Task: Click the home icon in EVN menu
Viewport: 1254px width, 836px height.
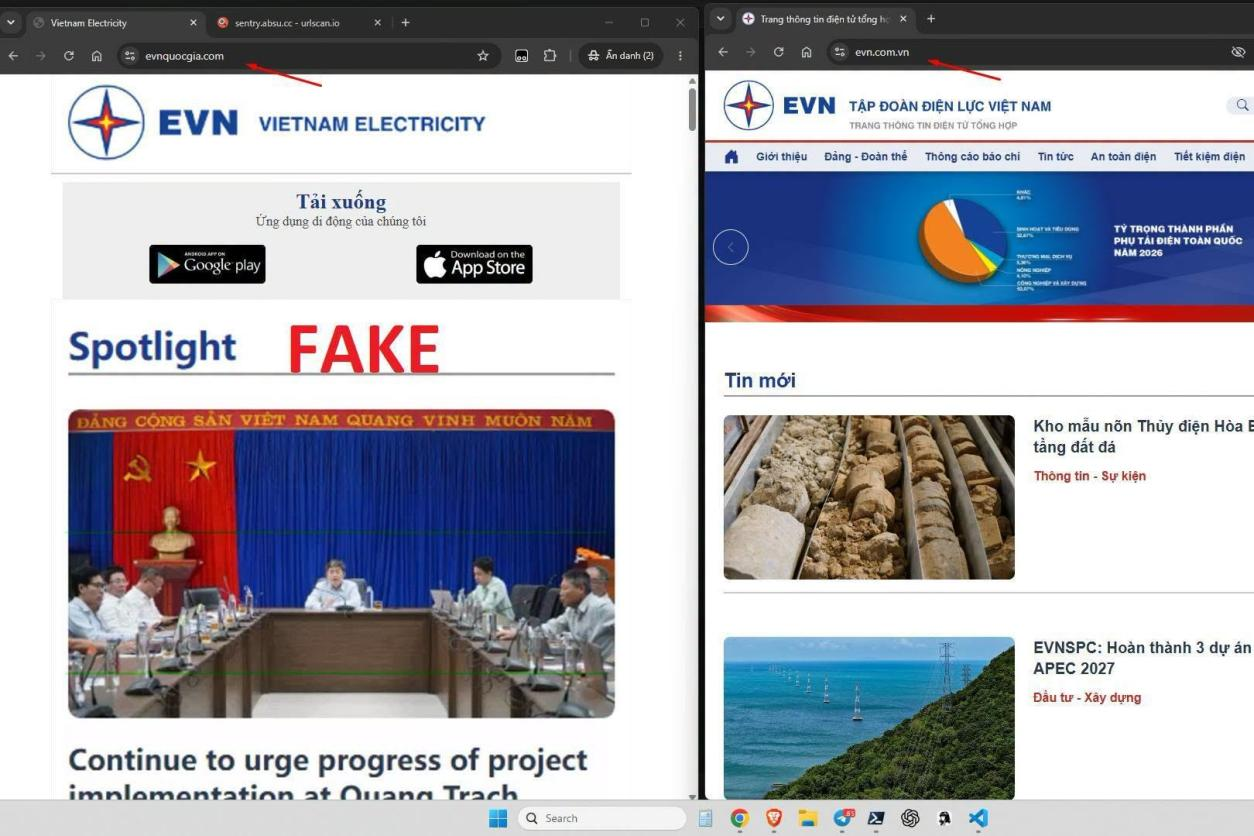Action: (731, 157)
